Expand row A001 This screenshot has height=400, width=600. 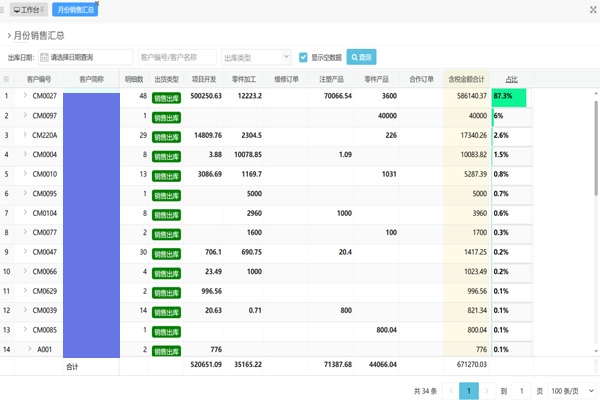tap(29, 348)
